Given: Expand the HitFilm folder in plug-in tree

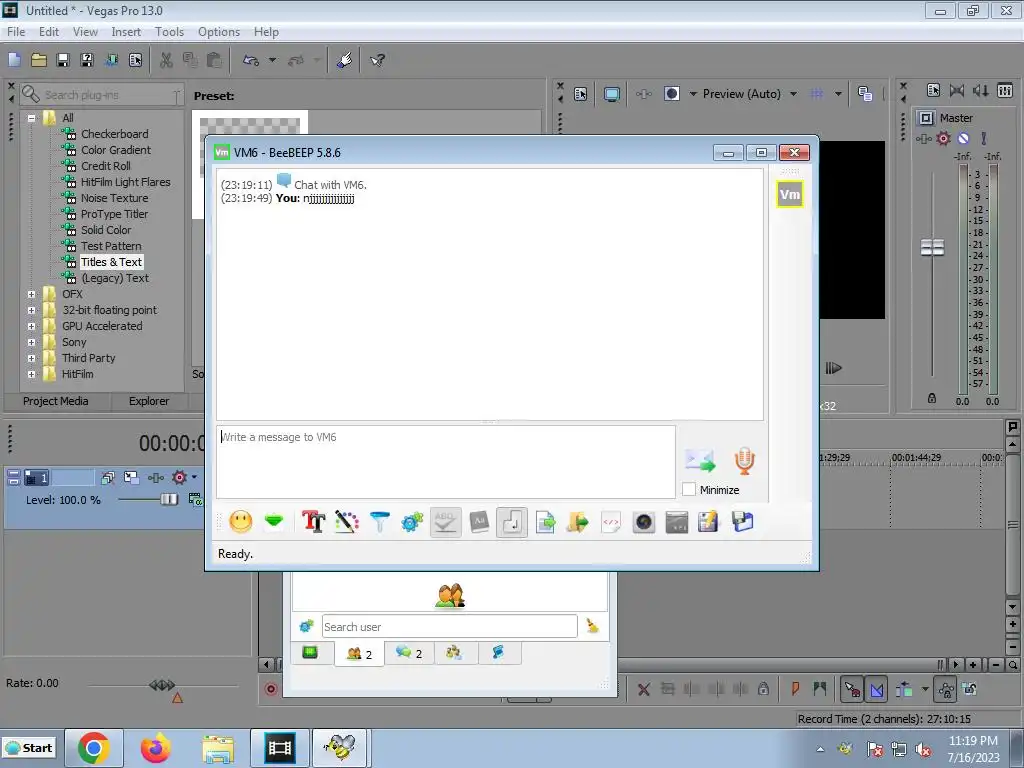Looking at the screenshot, I should (x=31, y=374).
